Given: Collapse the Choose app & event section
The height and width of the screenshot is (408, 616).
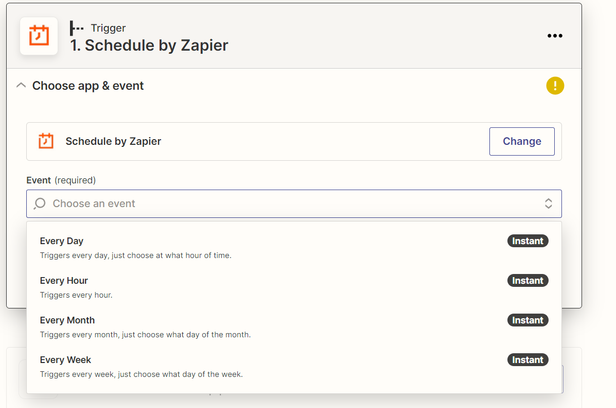Looking at the screenshot, I should 21,86.
